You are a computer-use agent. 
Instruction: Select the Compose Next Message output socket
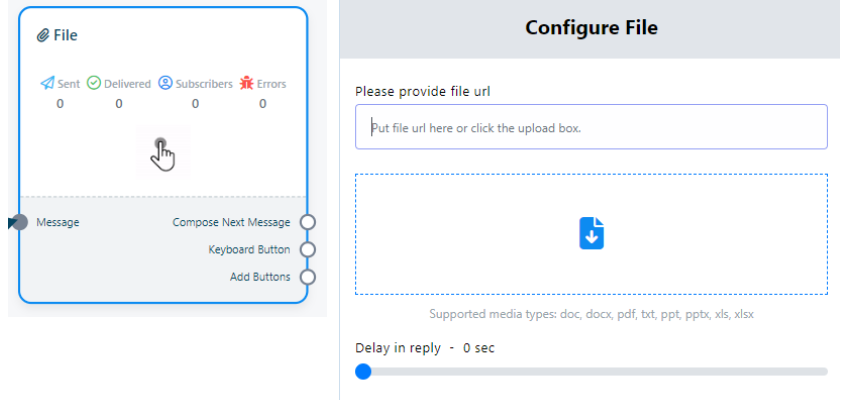click(308, 222)
